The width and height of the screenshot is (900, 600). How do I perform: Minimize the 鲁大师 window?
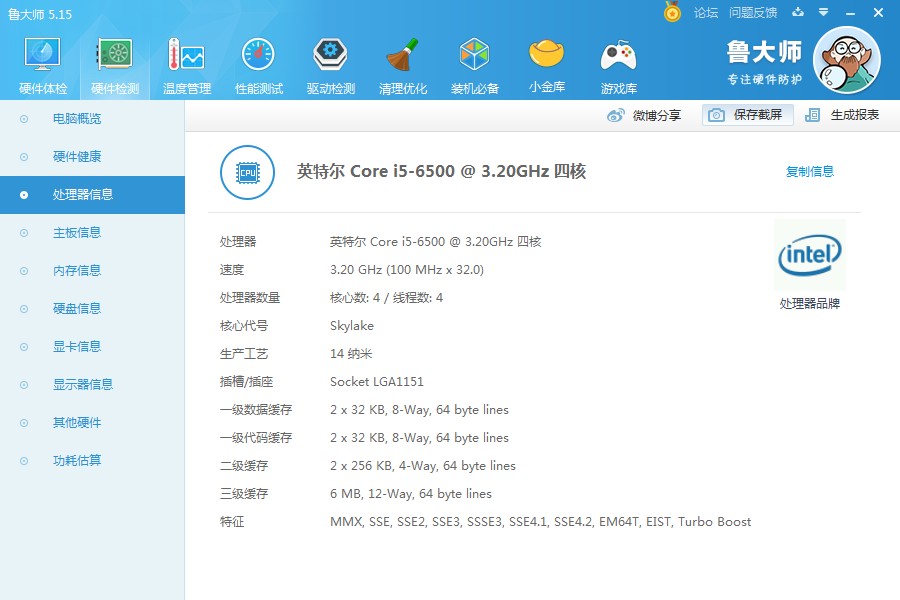coord(851,13)
